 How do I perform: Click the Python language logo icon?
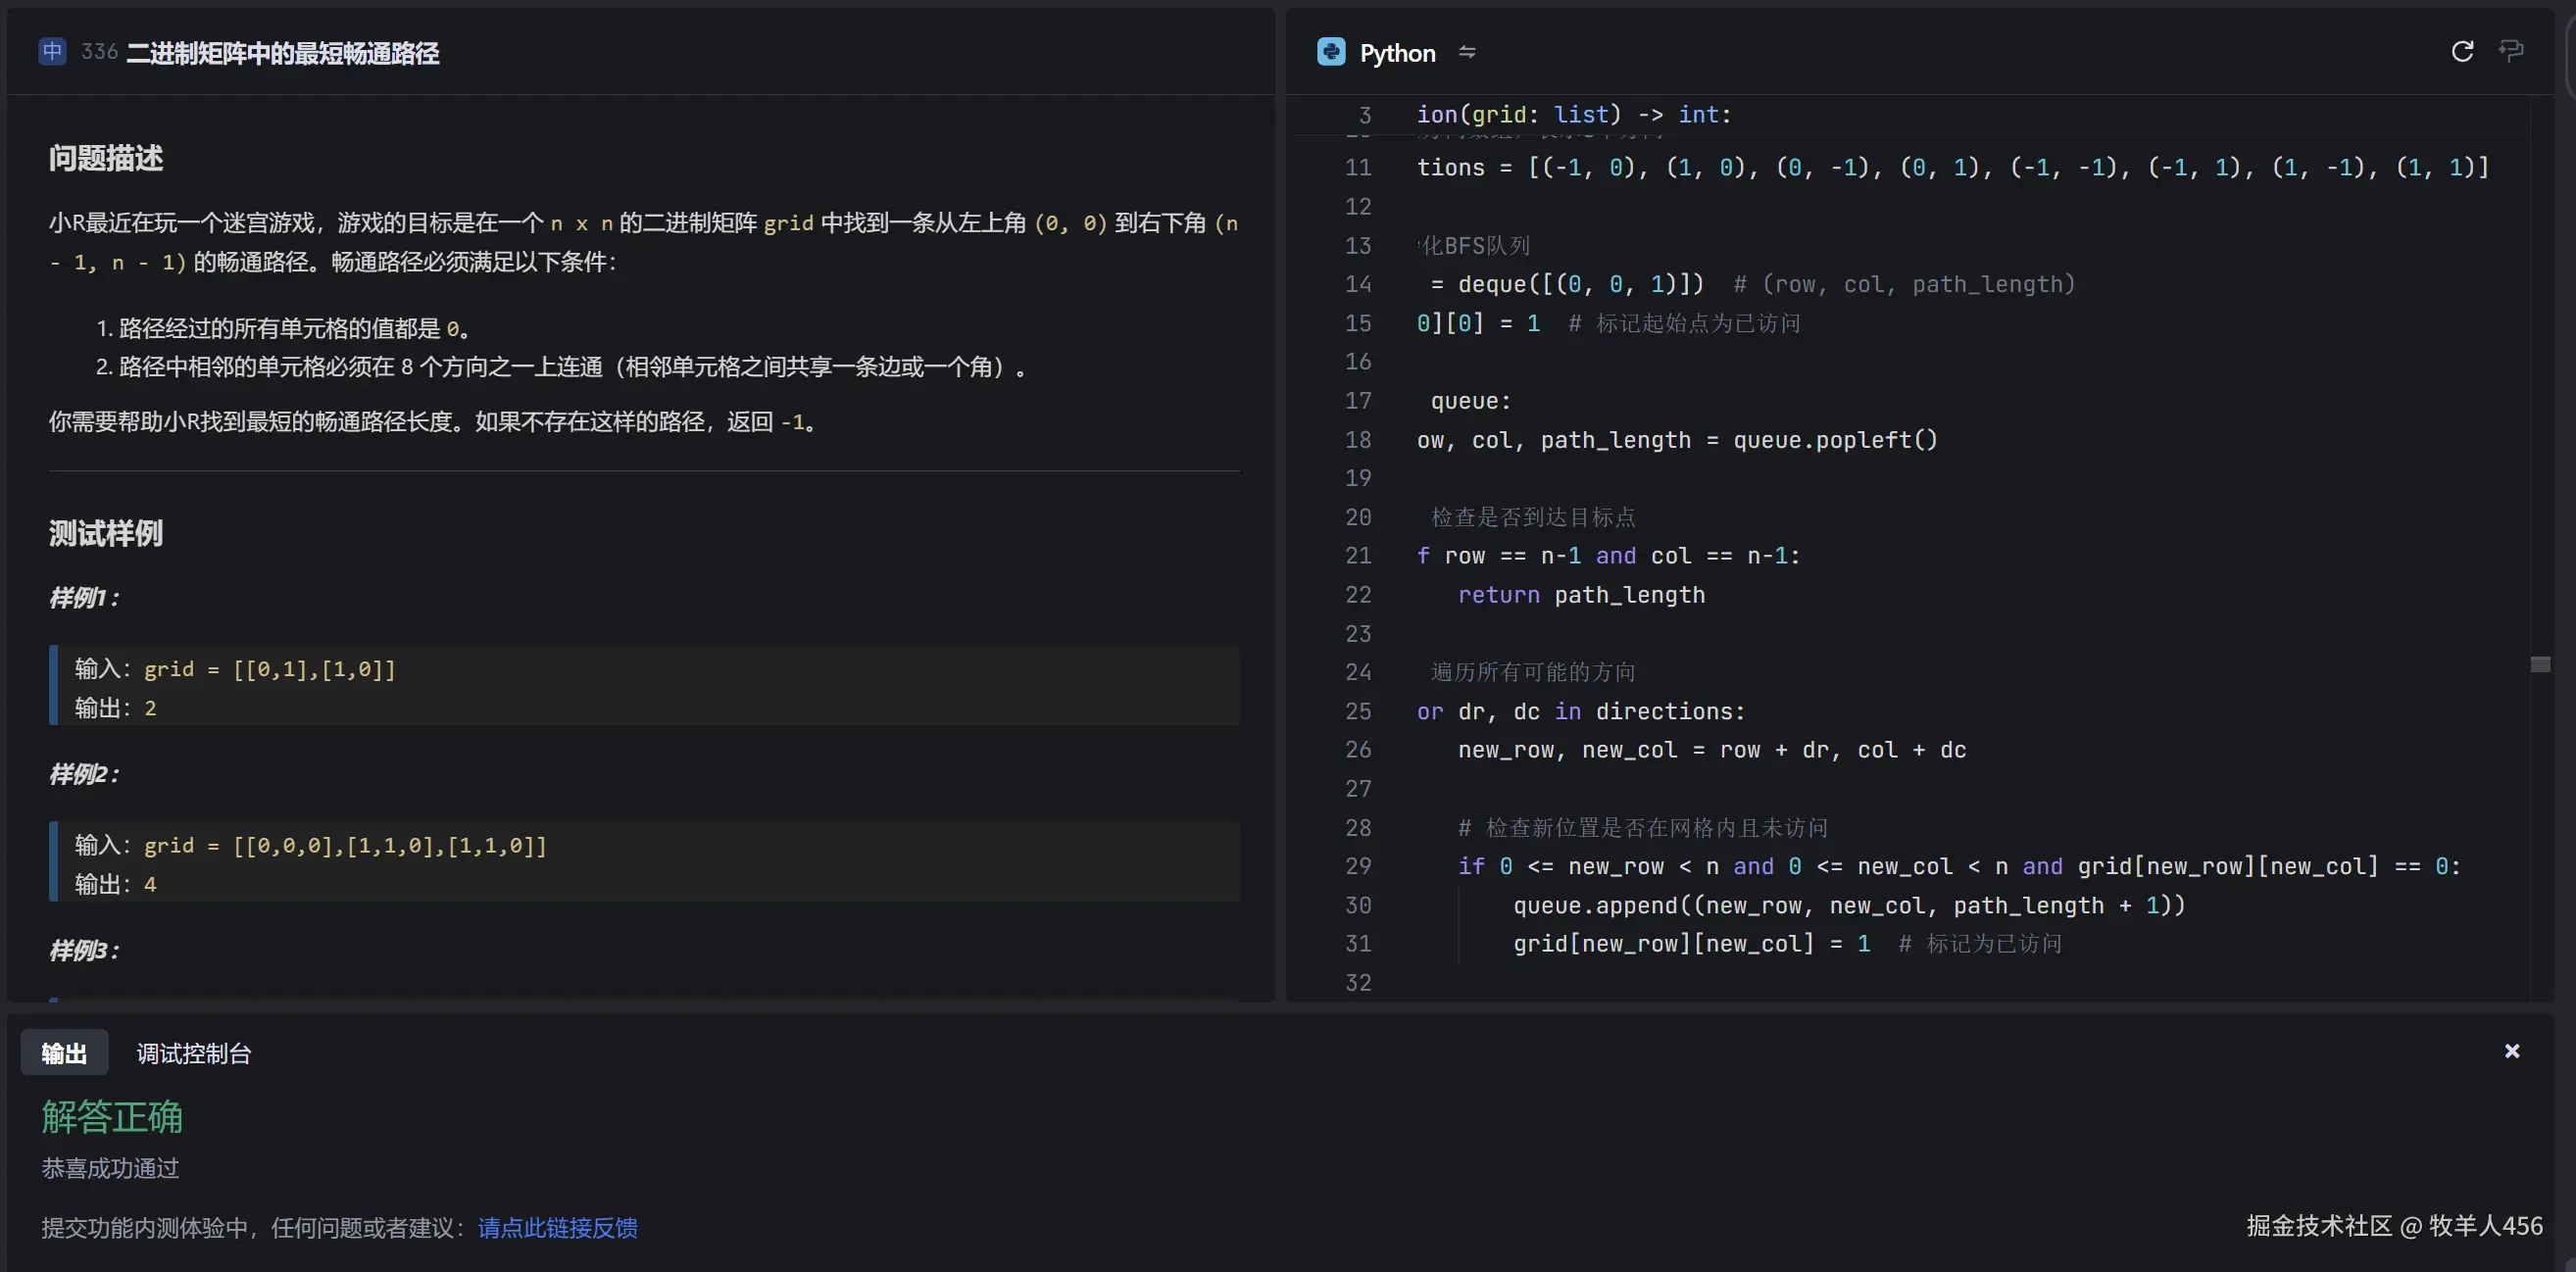(x=1331, y=52)
